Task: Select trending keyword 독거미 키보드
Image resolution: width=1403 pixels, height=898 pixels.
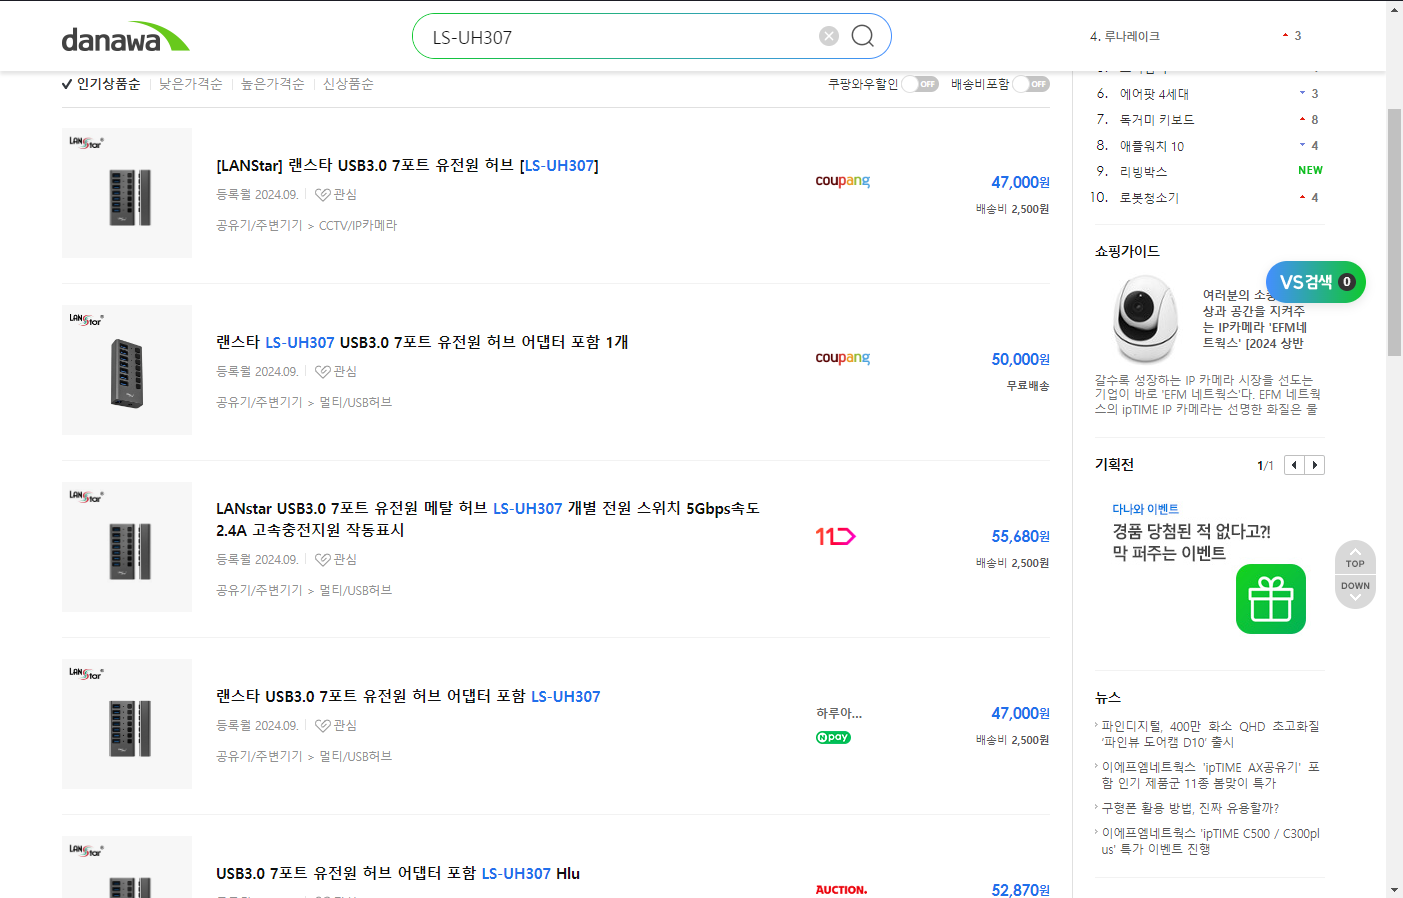Action: coord(1157,120)
